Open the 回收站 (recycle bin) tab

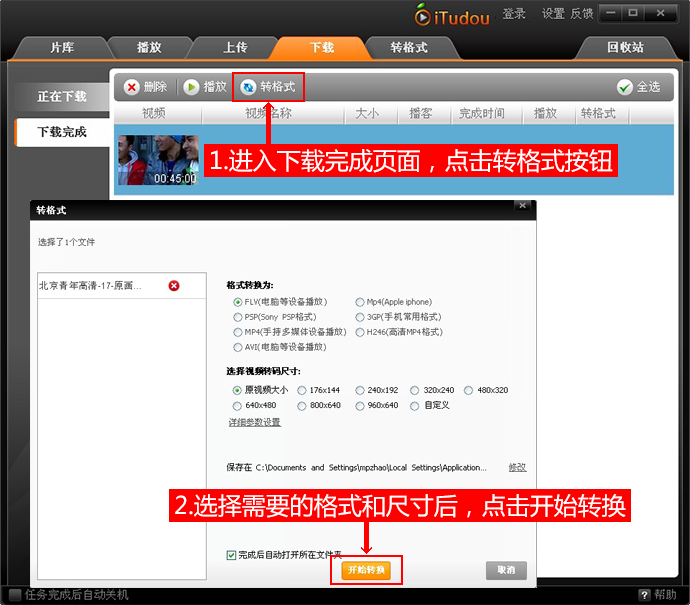pos(625,47)
